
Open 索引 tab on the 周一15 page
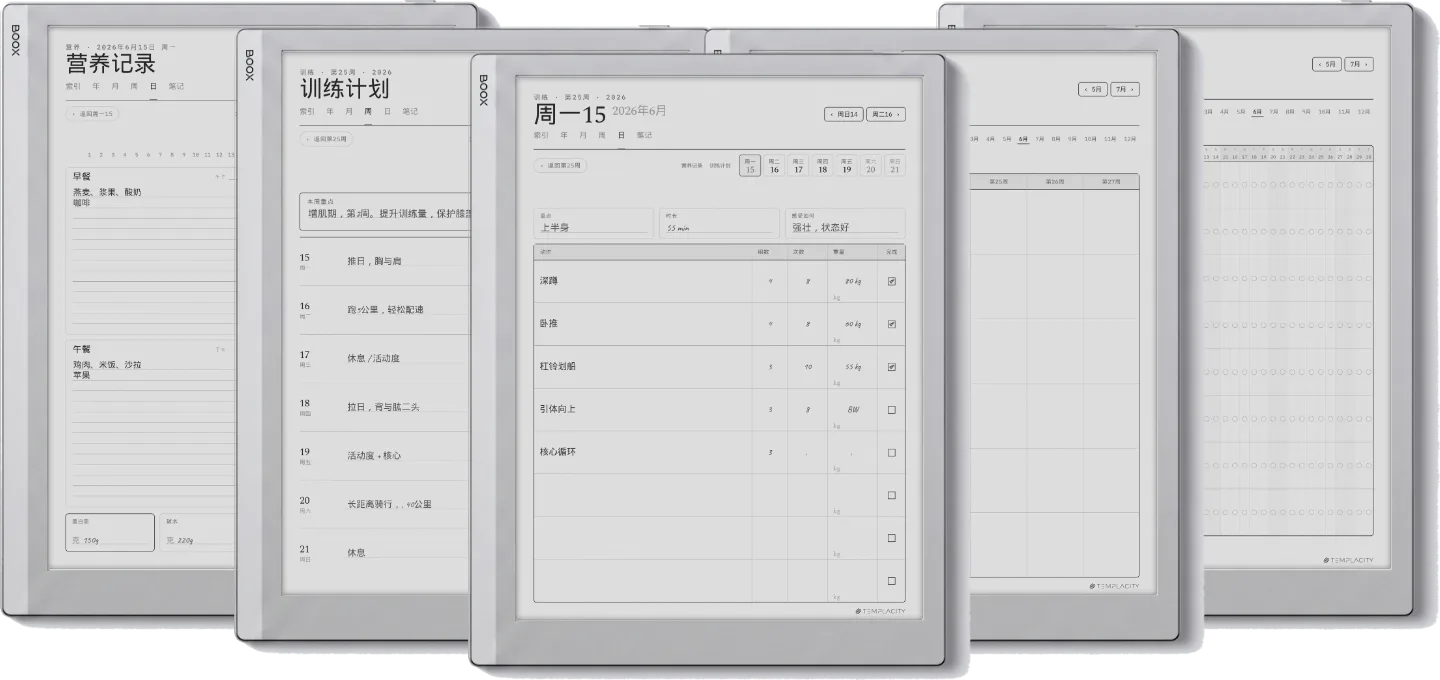coord(541,135)
